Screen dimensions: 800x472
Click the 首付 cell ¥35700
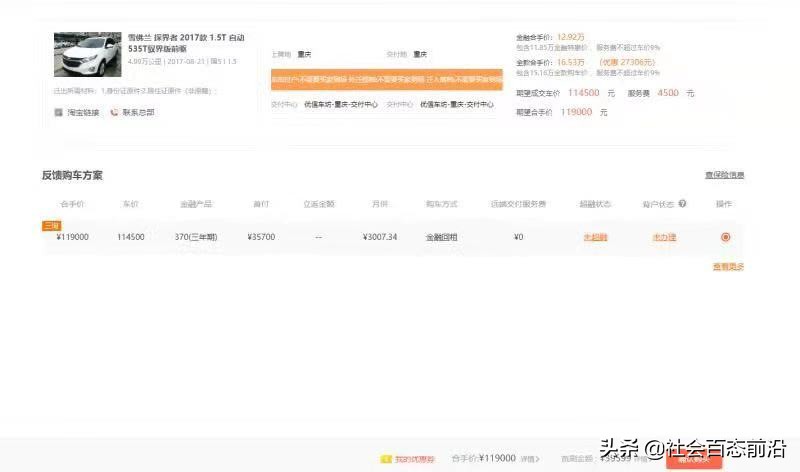[261, 237]
